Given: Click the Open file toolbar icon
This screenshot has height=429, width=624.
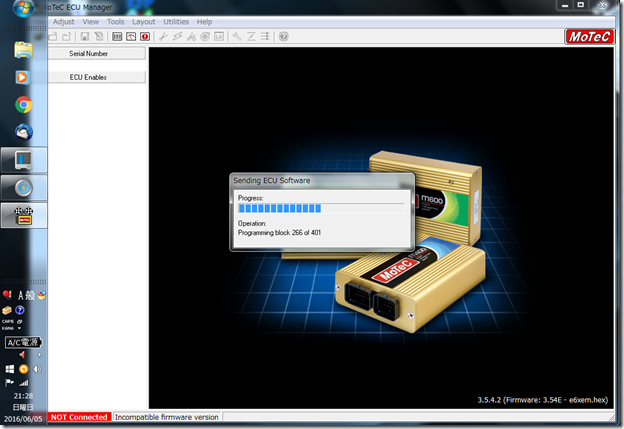Looking at the screenshot, I should coord(66,37).
